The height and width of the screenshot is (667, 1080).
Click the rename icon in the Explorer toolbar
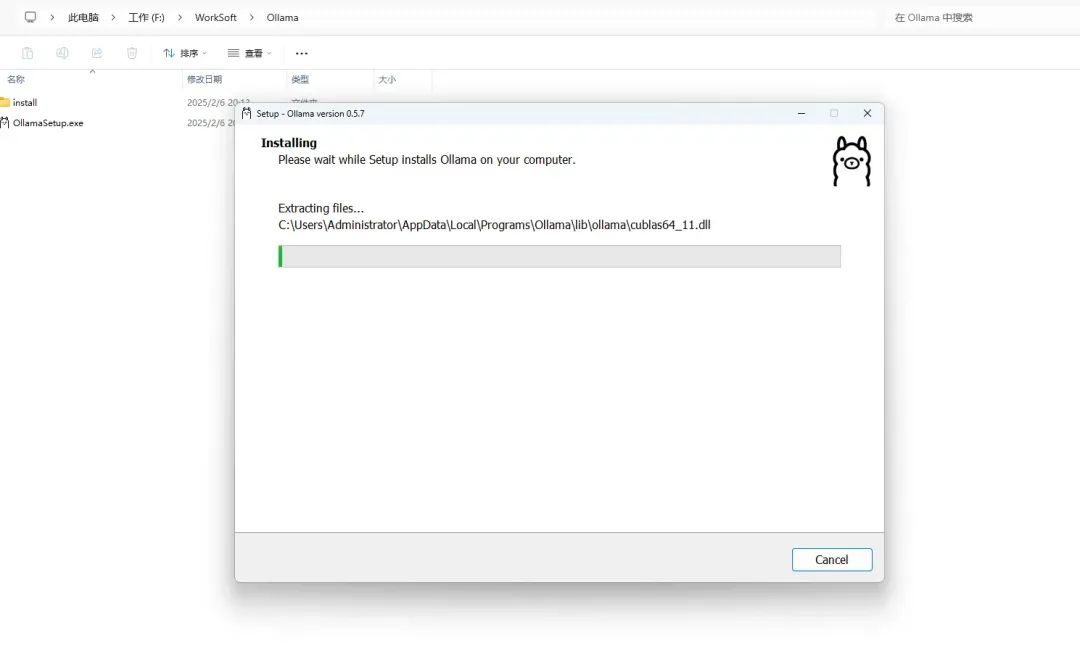point(62,53)
